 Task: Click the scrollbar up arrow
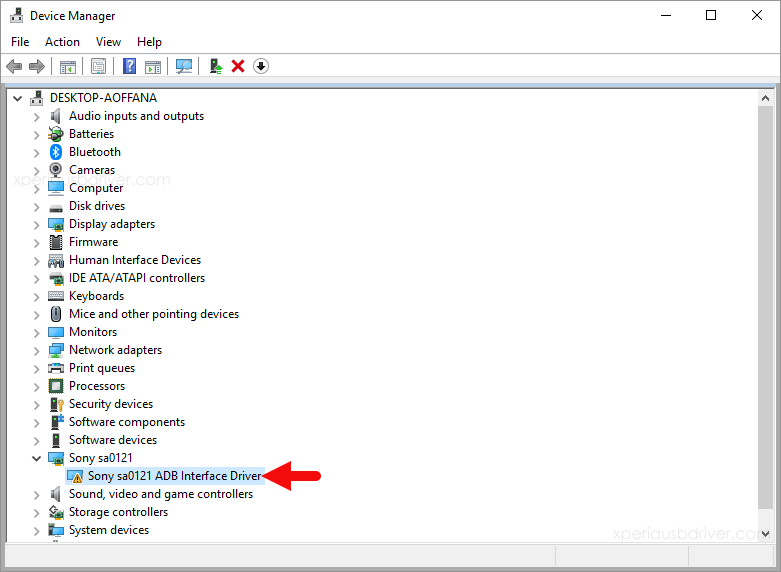click(x=766, y=98)
